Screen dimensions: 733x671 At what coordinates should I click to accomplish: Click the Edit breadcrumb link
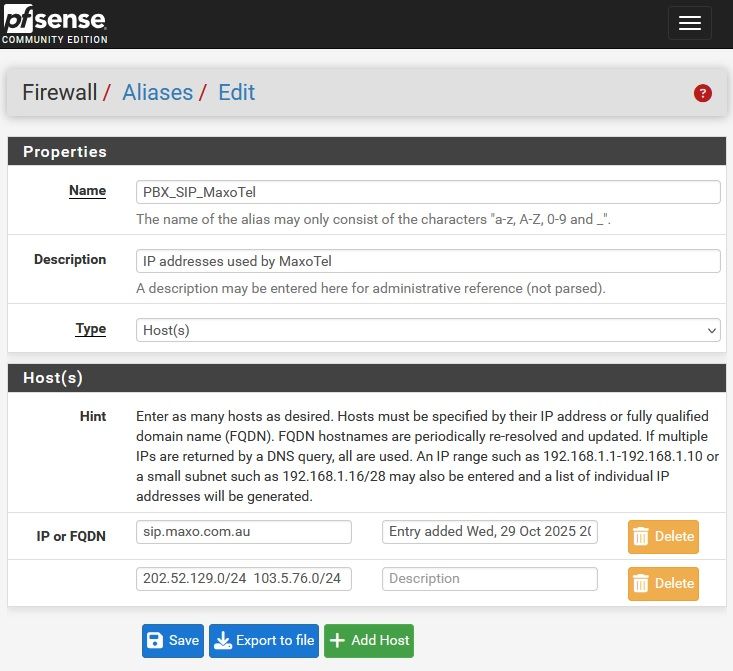(x=236, y=93)
